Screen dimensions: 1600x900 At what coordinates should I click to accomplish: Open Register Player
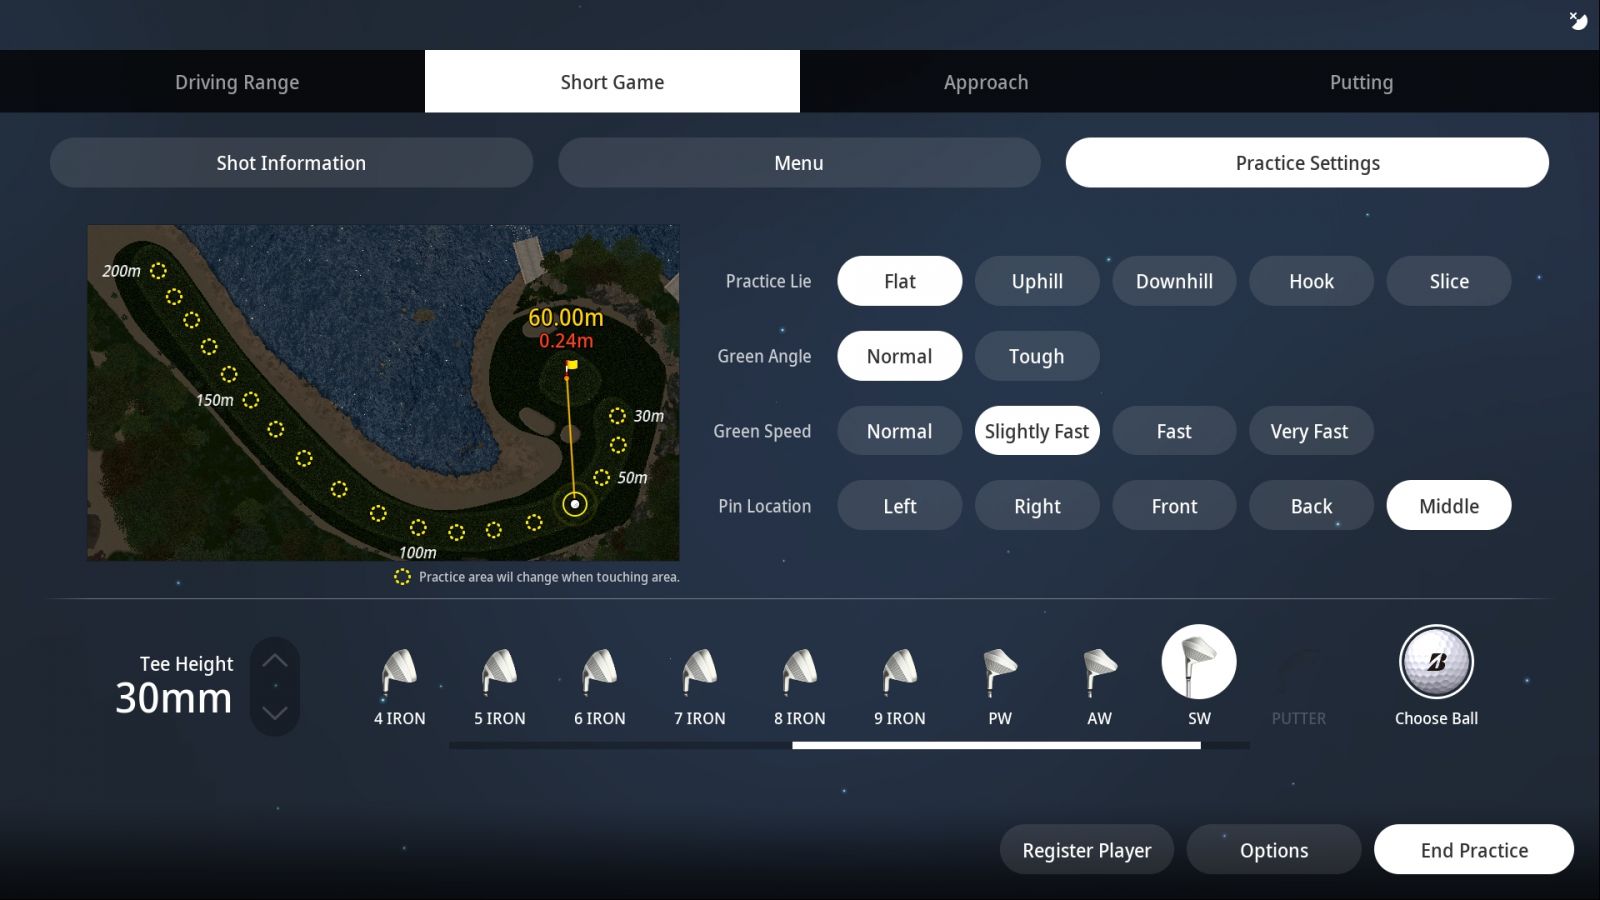tap(1086, 850)
